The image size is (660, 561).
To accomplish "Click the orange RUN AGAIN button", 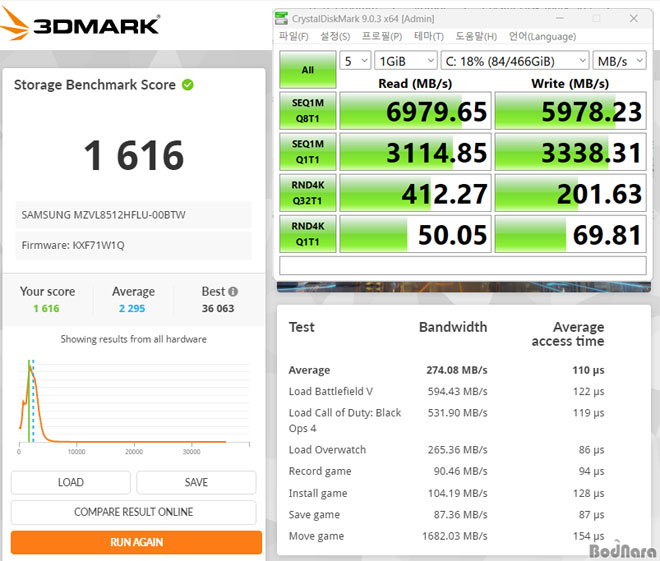I will click(x=136, y=542).
